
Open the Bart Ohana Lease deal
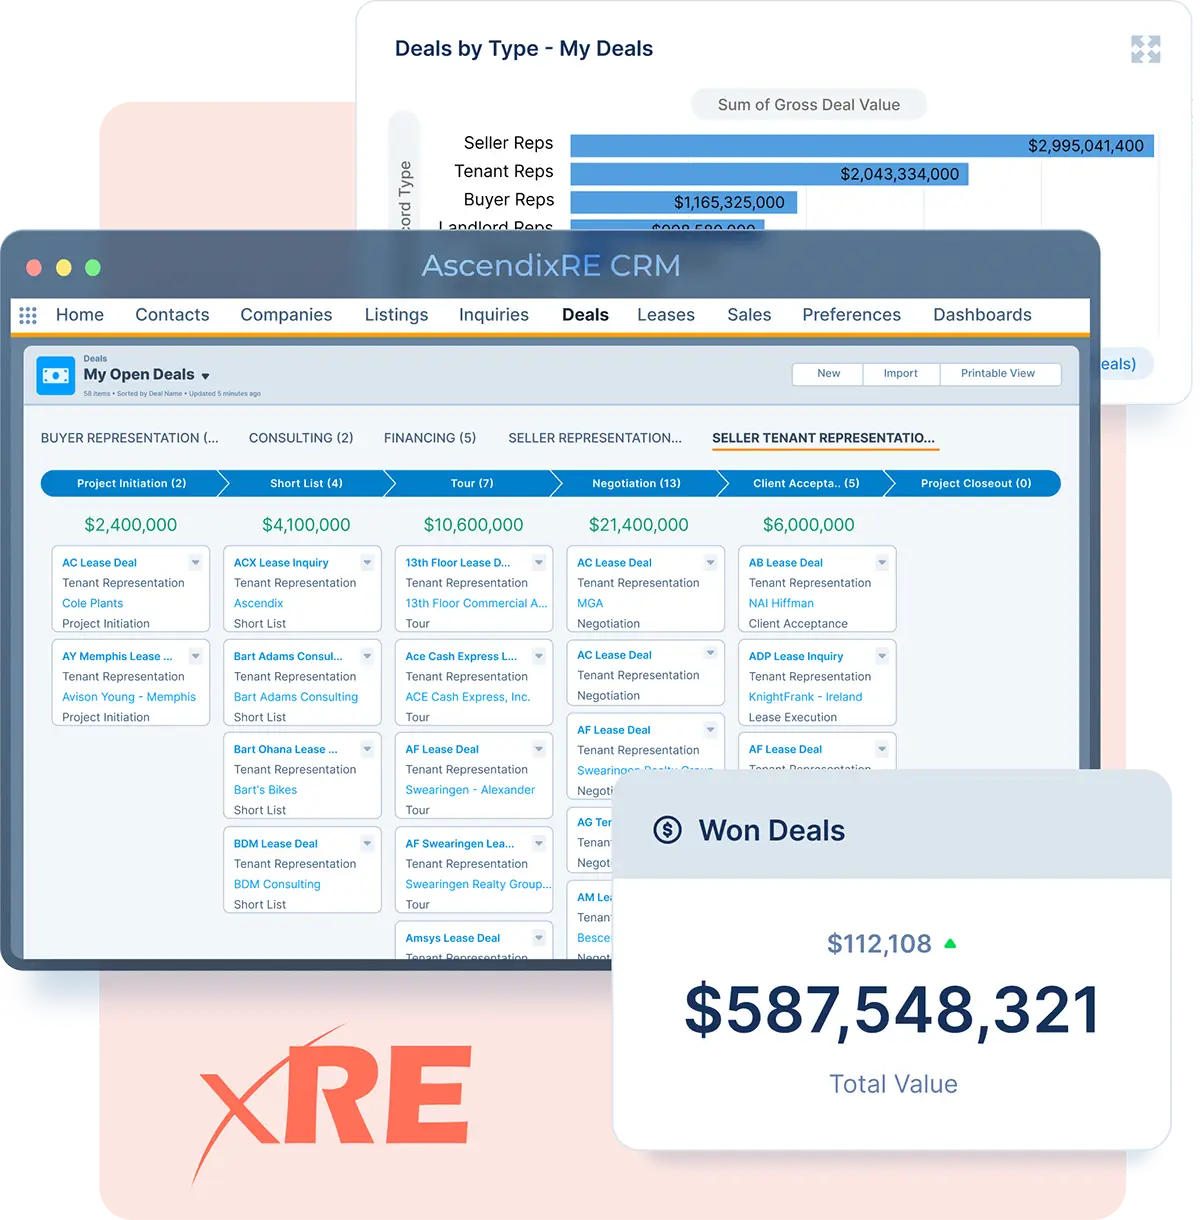(x=286, y=749)
